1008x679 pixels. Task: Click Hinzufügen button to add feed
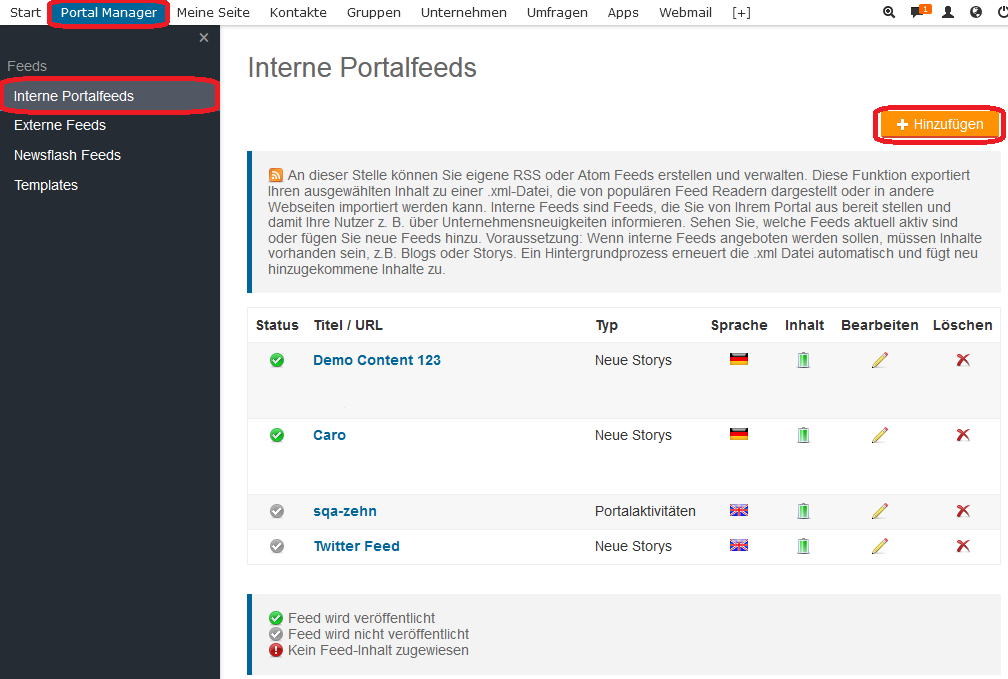[x=939, y=124]
